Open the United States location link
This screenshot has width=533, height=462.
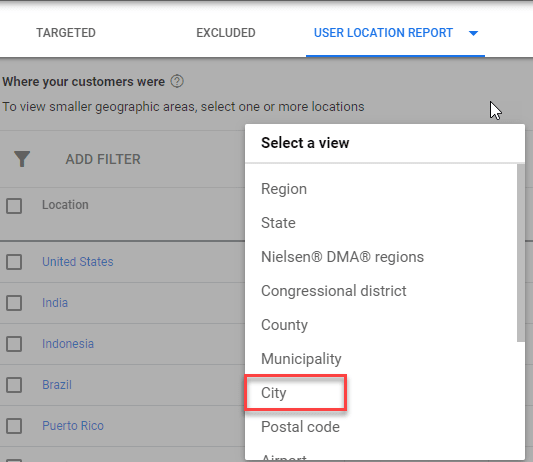click(78, 262)
